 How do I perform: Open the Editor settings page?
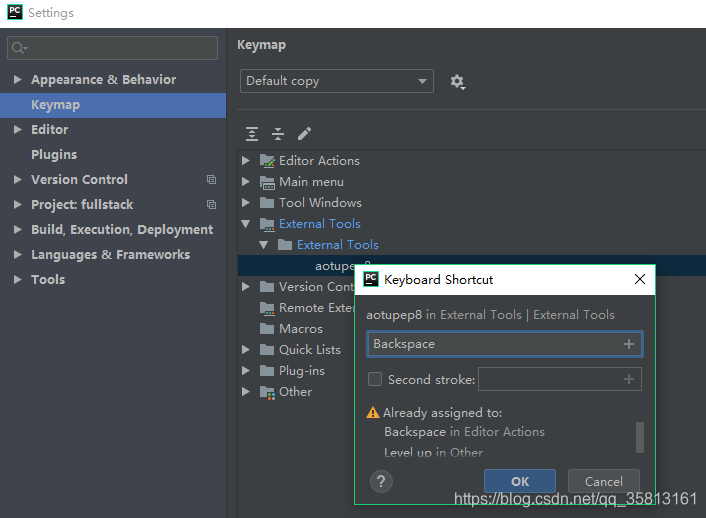50,130
